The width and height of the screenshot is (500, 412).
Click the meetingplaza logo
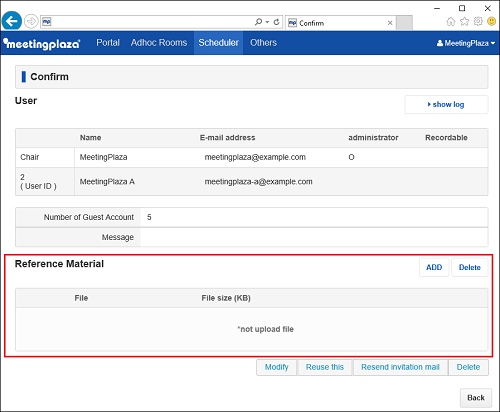[42, 43]
